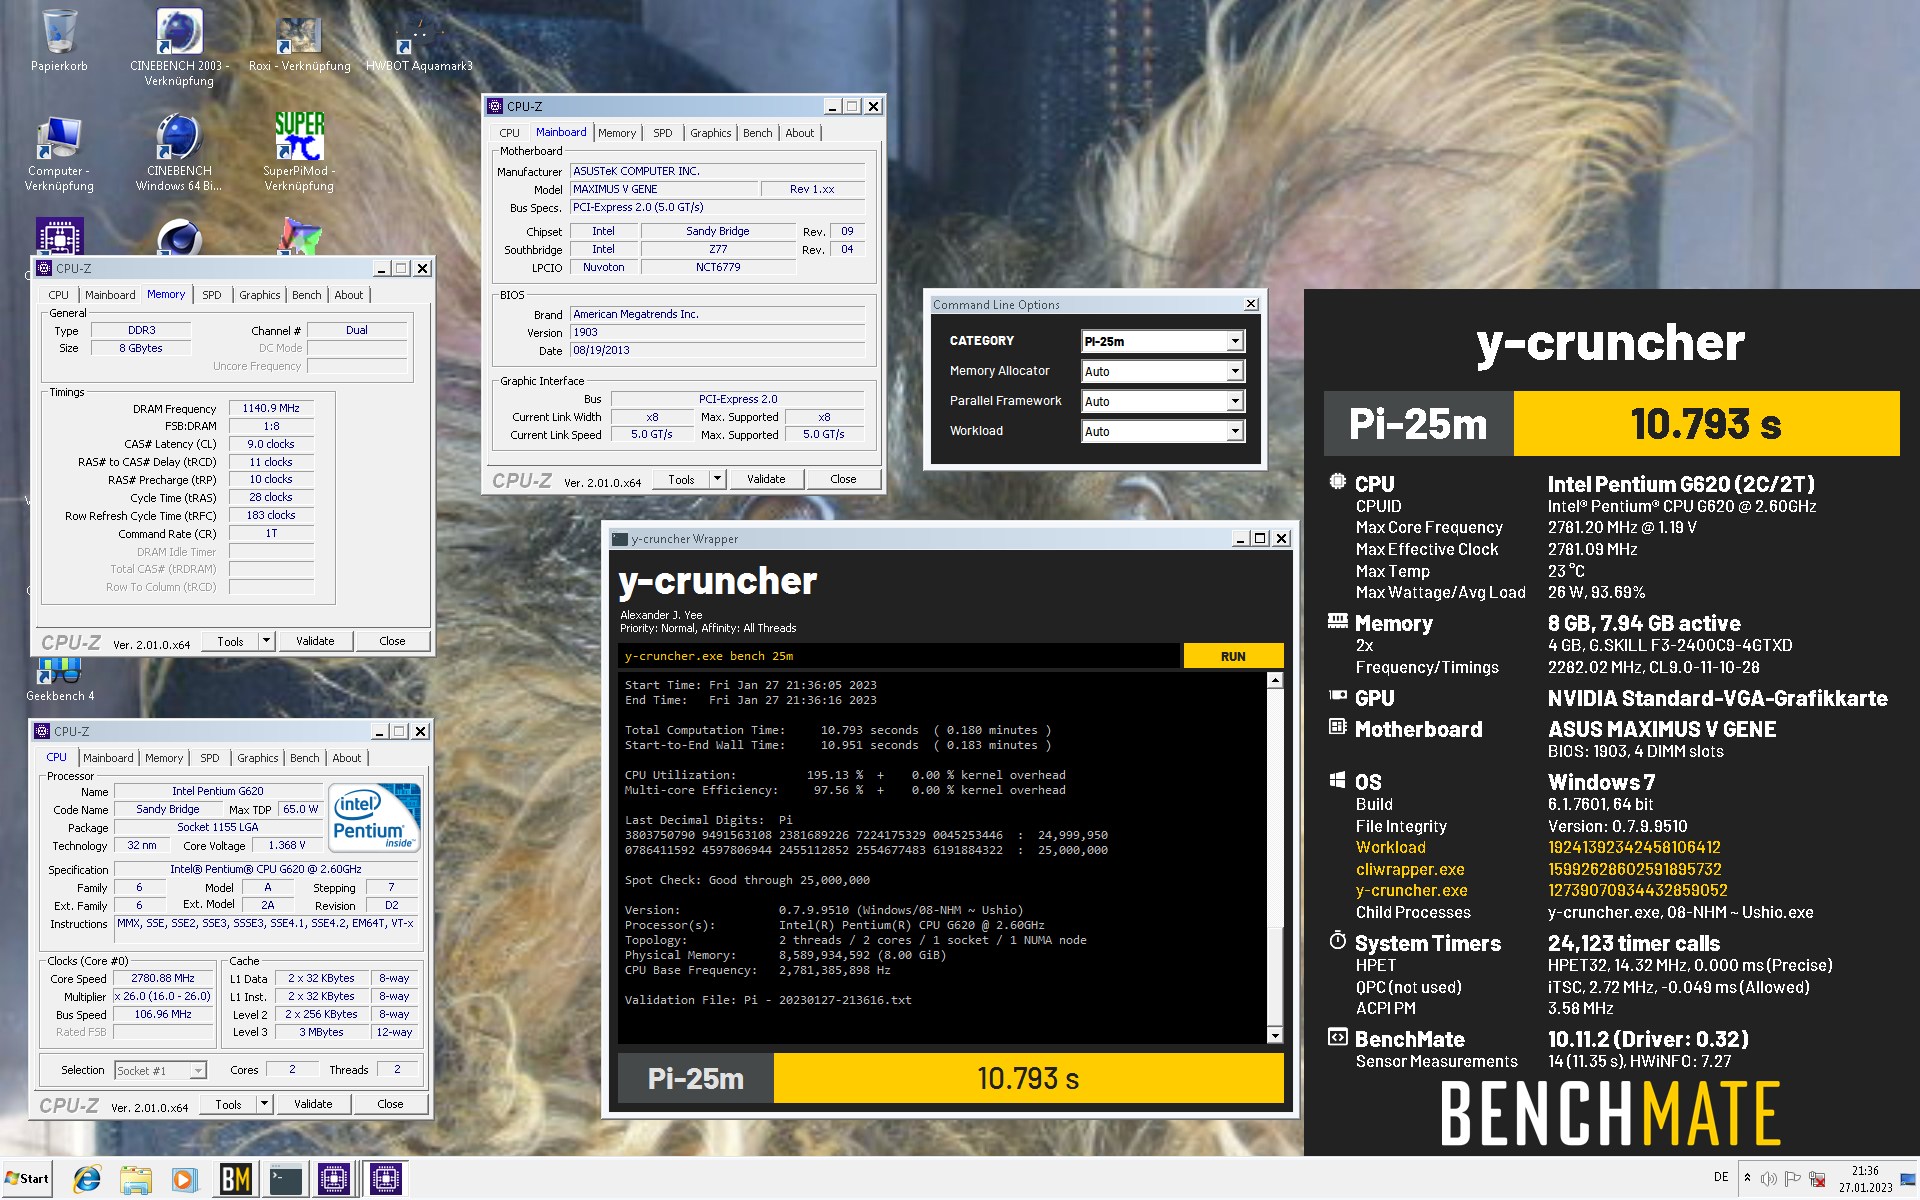Click Validate in Mainboard CPU-Z window
The width and height of the screenshot is (1920, 1200).
766,479
